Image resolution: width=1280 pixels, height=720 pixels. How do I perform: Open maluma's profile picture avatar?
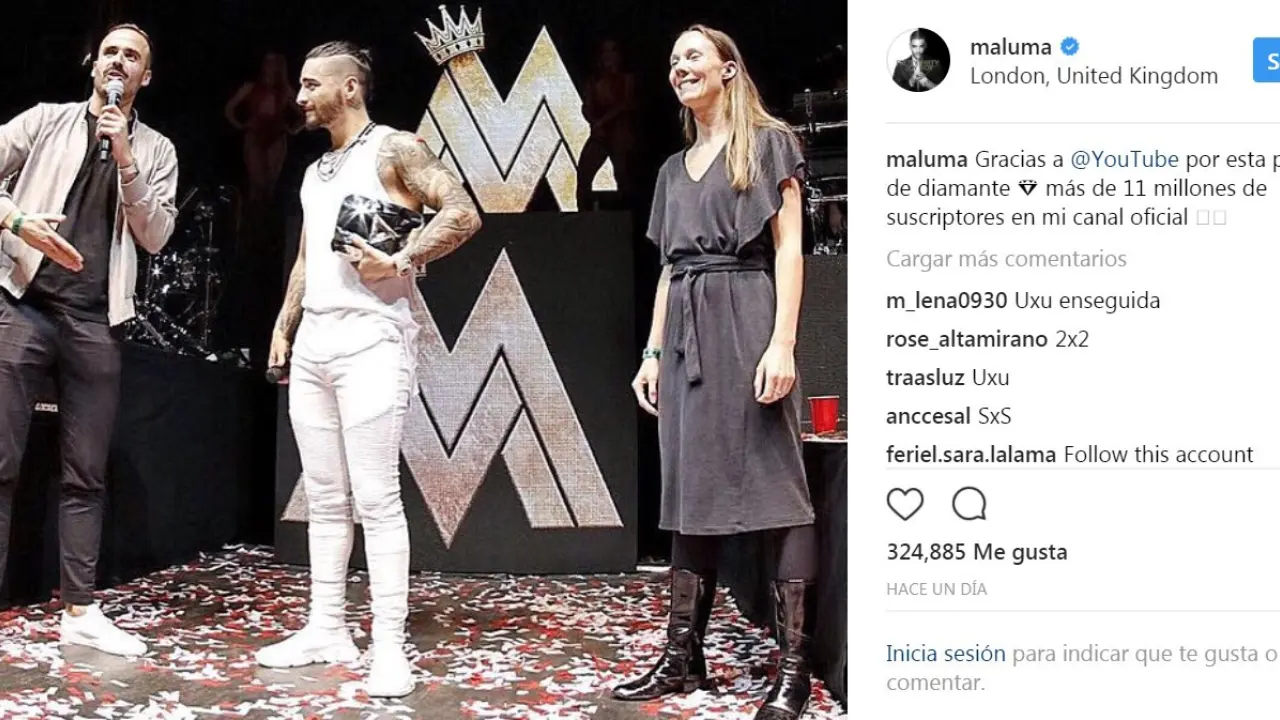918,60
